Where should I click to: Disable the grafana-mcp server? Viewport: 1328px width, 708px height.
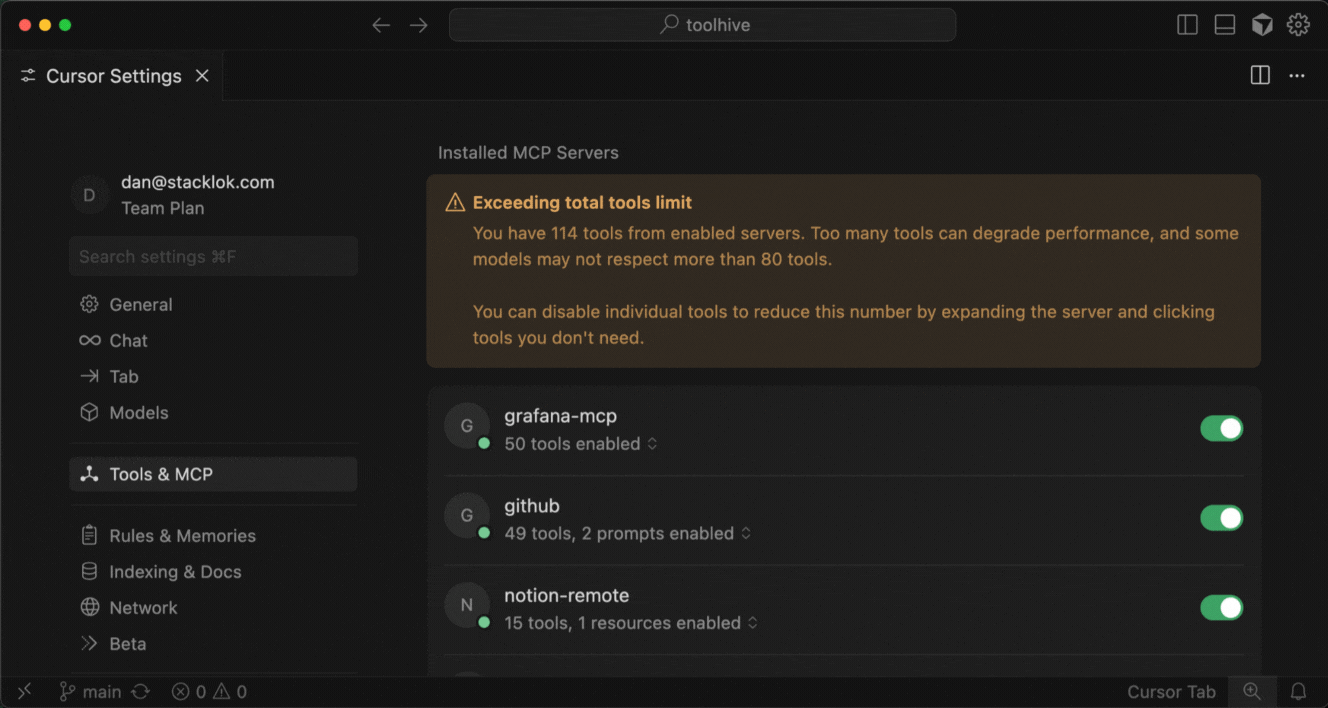pos(1221,427)
